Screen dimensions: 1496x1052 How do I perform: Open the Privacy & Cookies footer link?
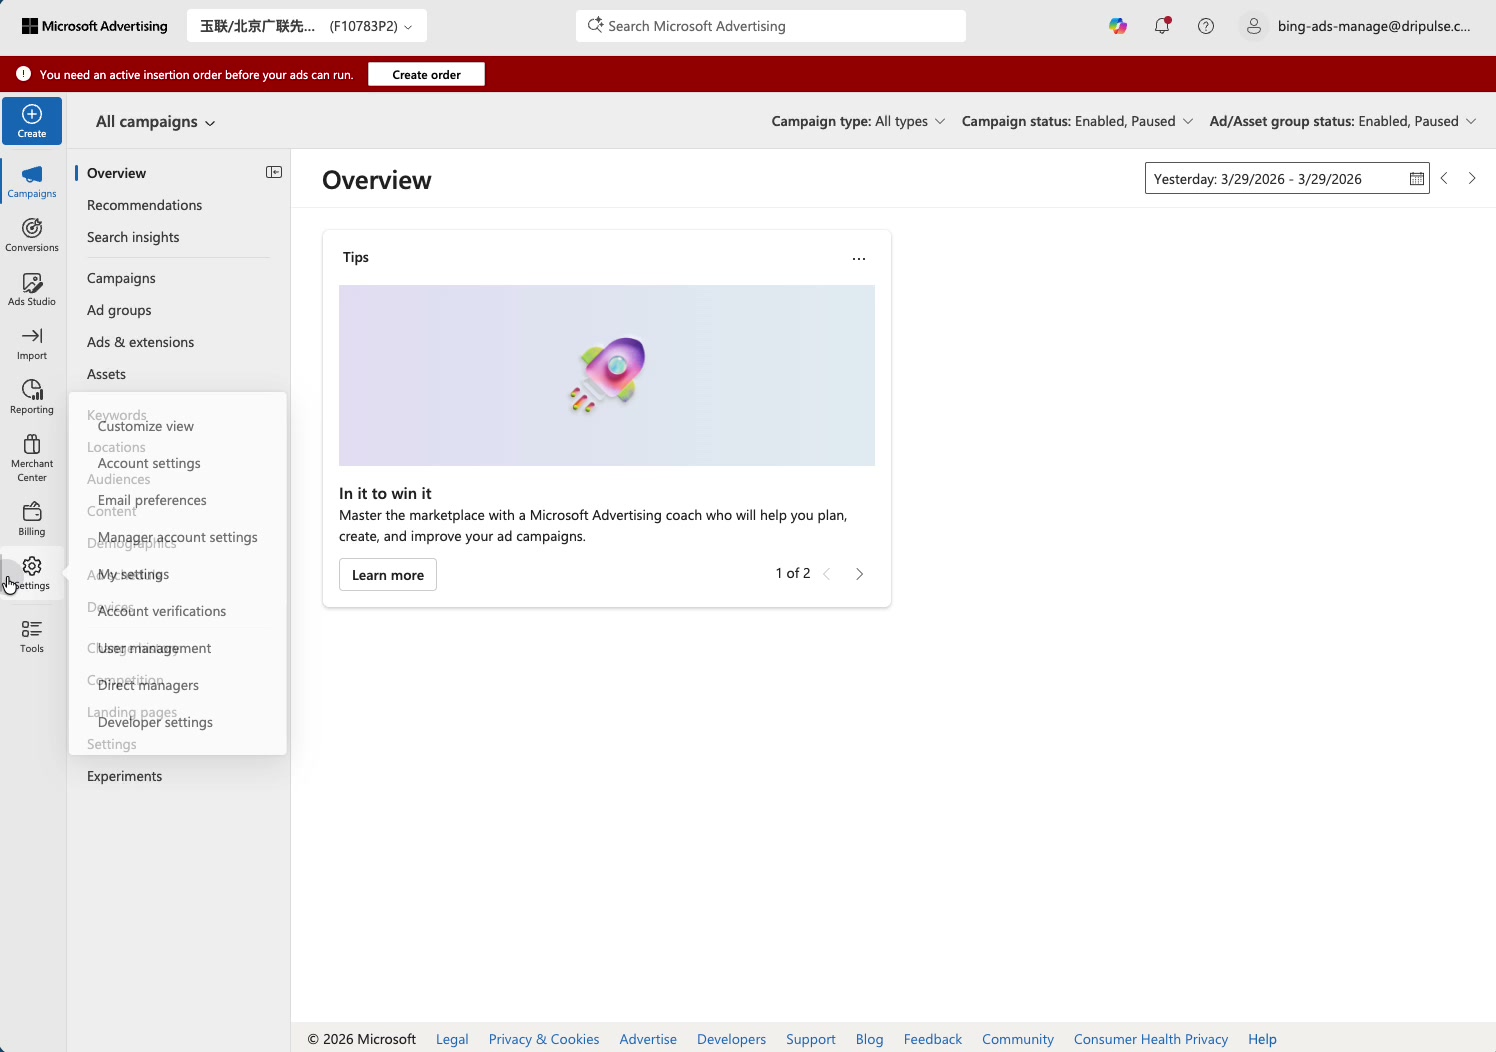[544, 1039]
